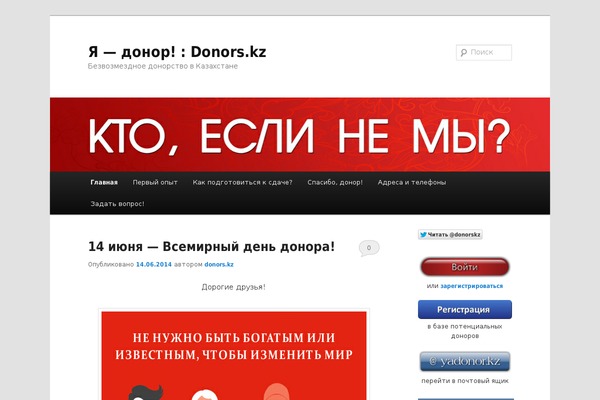This screenshot has height=400, width=600.
Task: Open the КТО, ЕСЛИ НЕ МЫ? banner
Action: [300, 135]
